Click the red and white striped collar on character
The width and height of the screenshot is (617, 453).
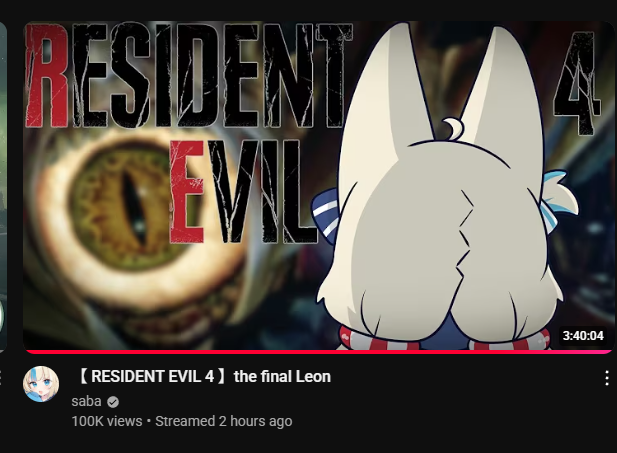click(x=445, y=340)
